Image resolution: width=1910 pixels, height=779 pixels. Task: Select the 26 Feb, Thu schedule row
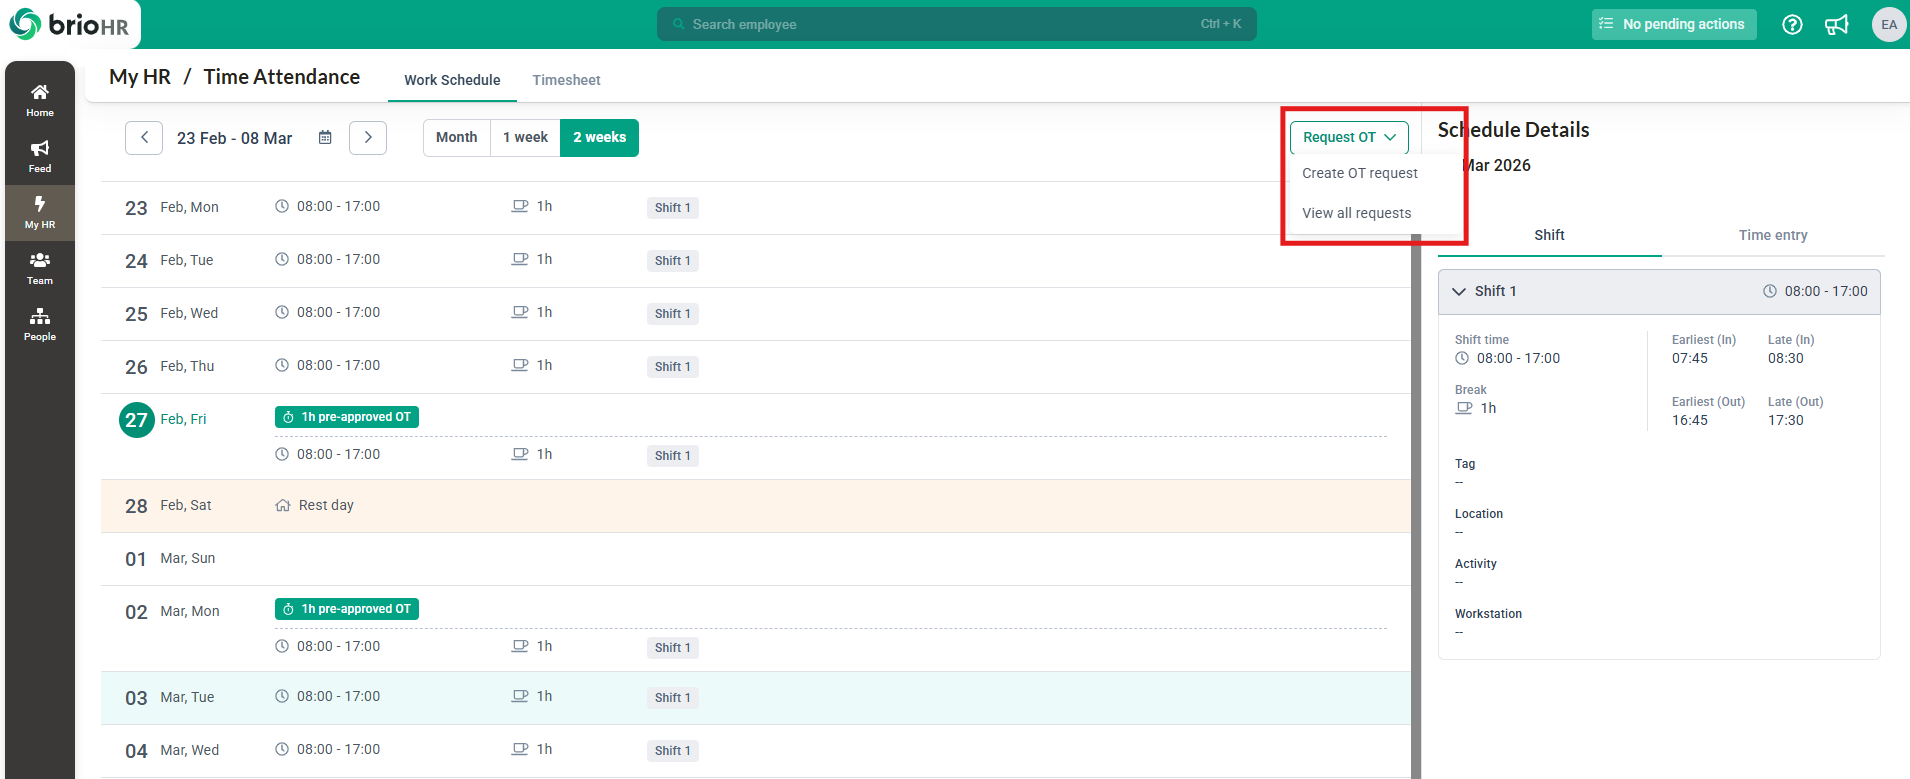pos(756,367)
